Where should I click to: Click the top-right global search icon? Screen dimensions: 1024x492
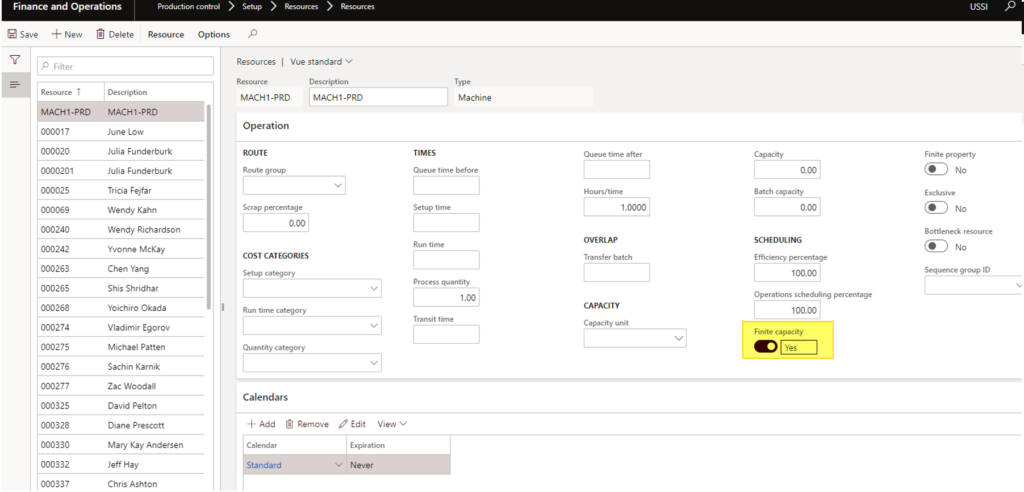click(x=1008, y=8)
